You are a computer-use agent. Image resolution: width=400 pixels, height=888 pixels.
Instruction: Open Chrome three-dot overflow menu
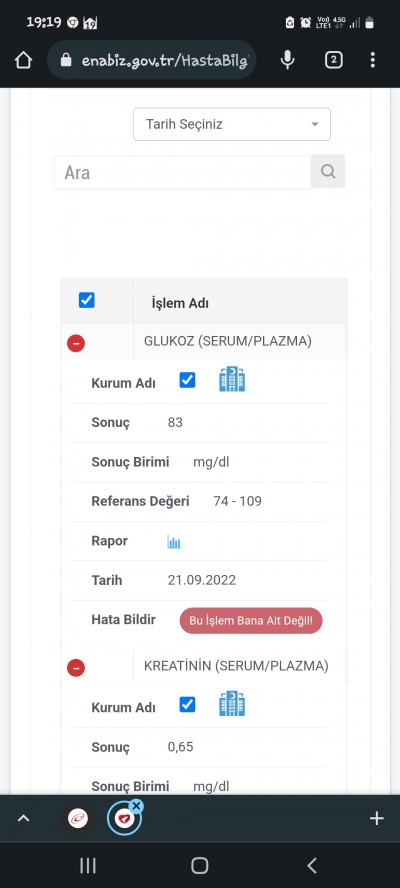372,60
